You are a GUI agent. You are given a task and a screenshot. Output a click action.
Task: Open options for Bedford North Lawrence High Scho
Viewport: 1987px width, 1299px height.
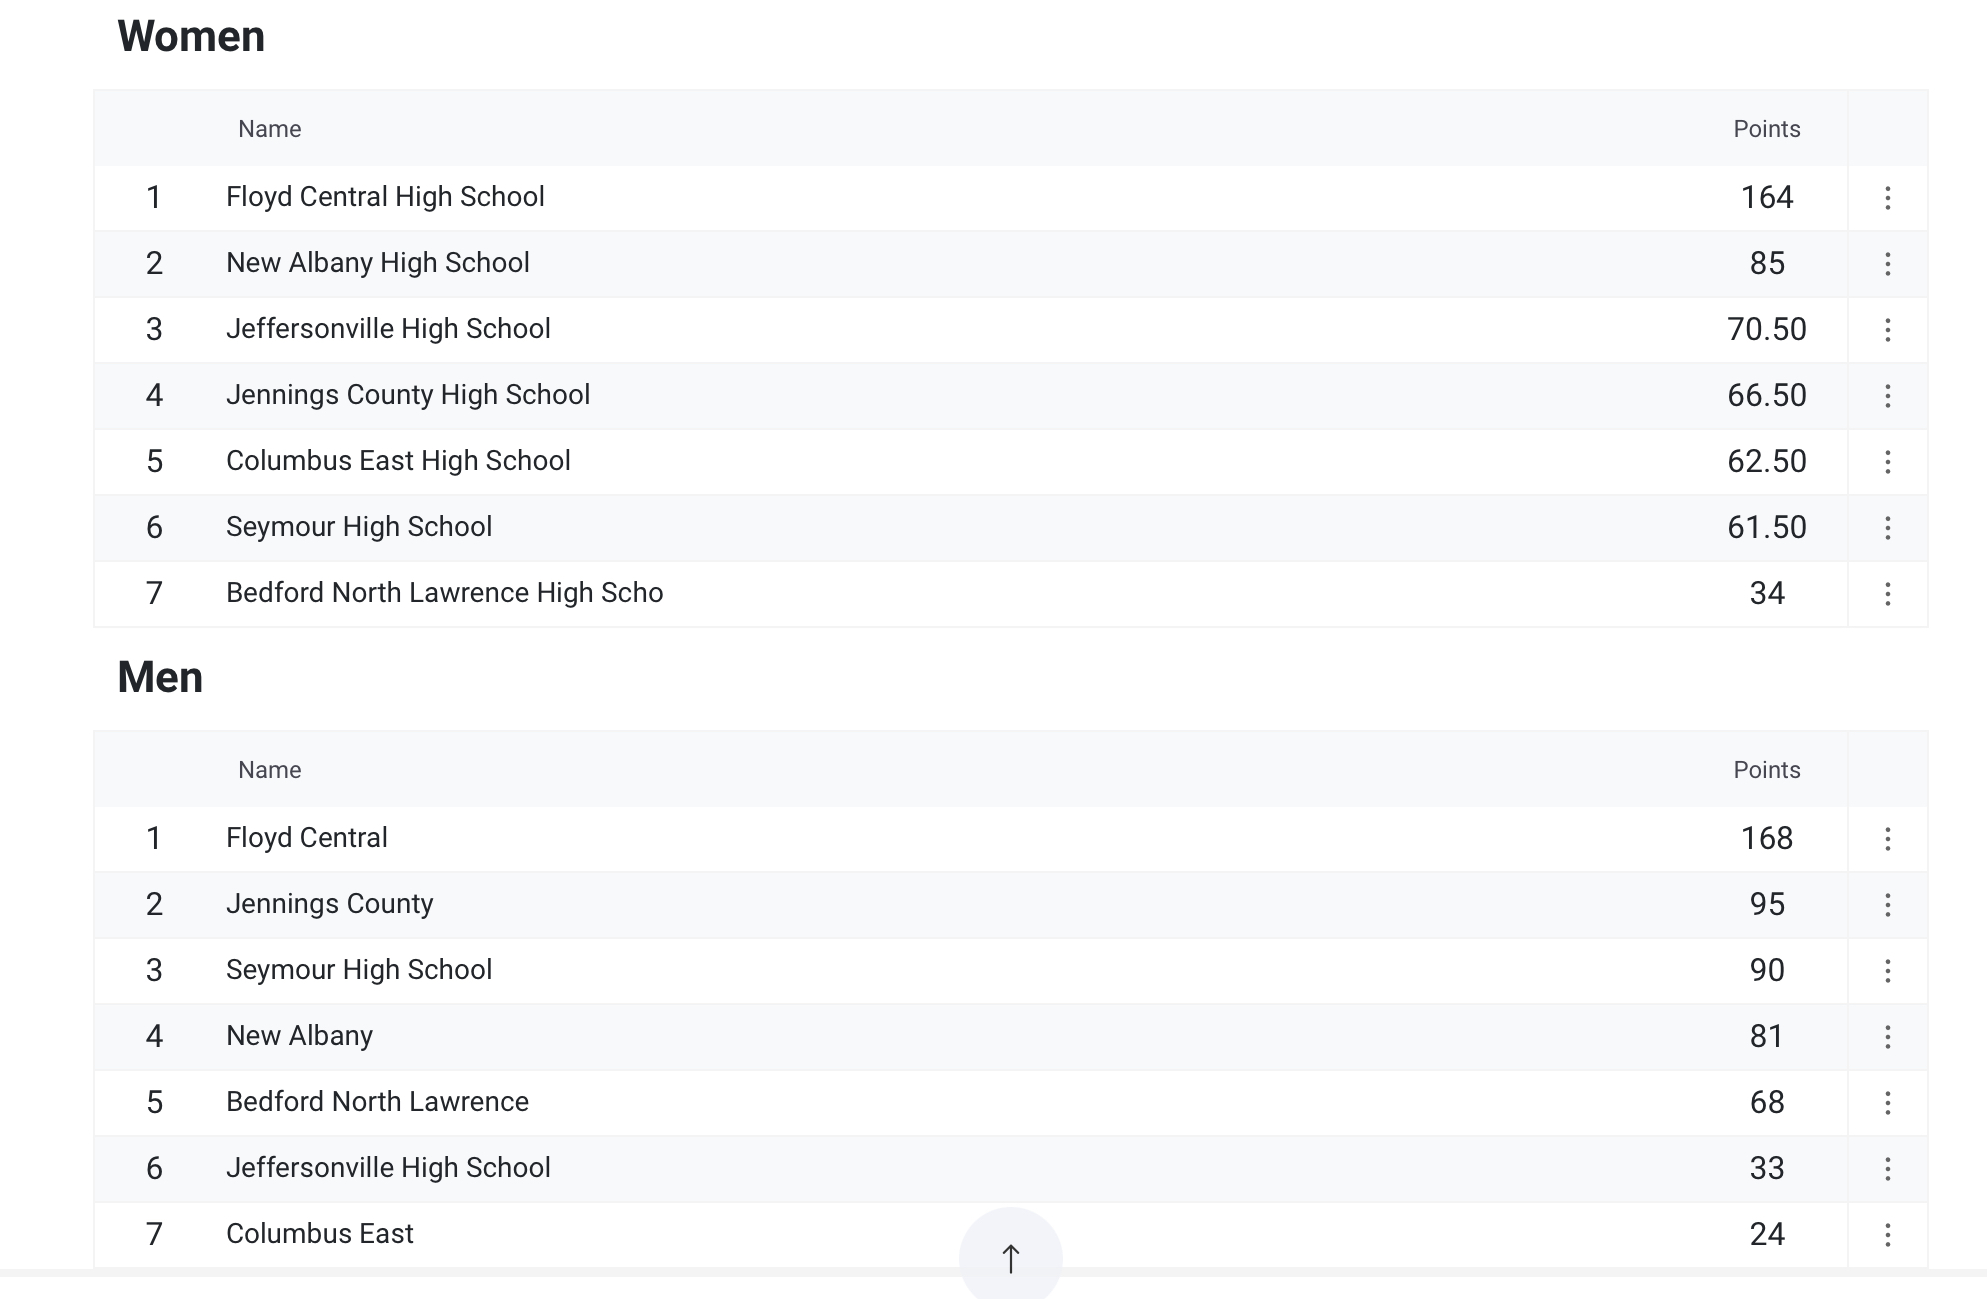click(1887, 594)
